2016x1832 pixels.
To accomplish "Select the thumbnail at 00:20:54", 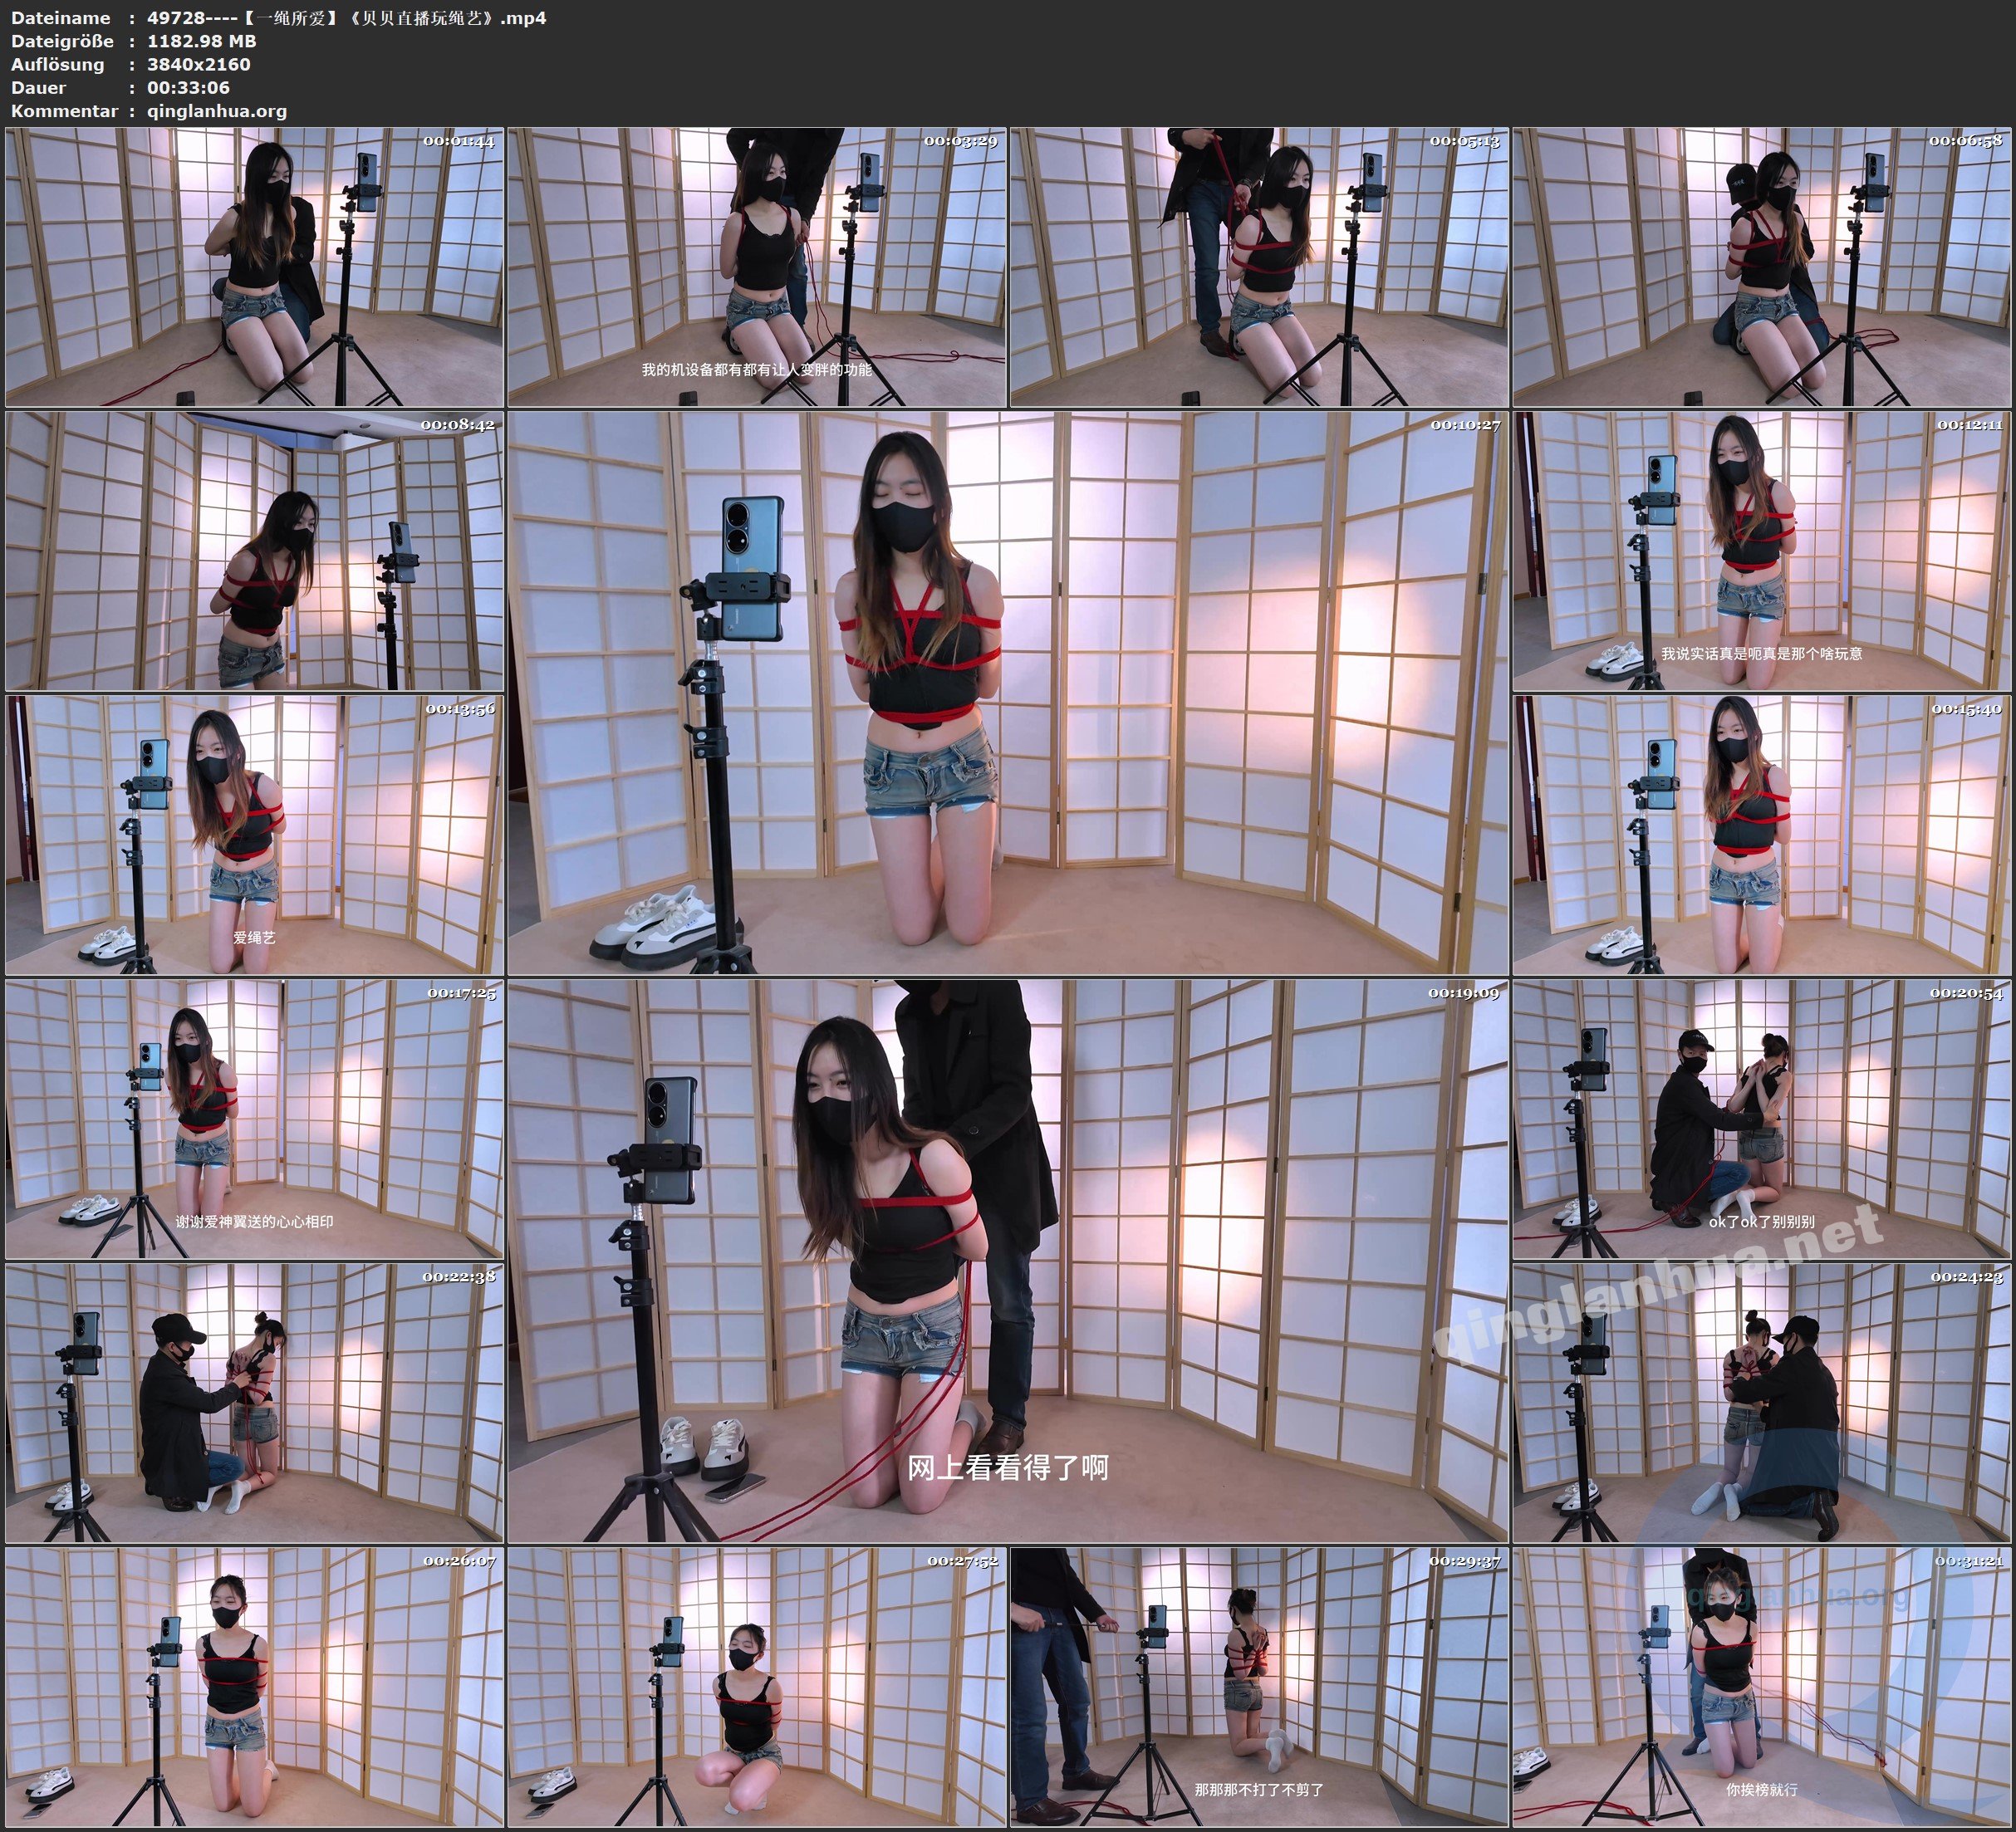I will coord(1762,1119).
